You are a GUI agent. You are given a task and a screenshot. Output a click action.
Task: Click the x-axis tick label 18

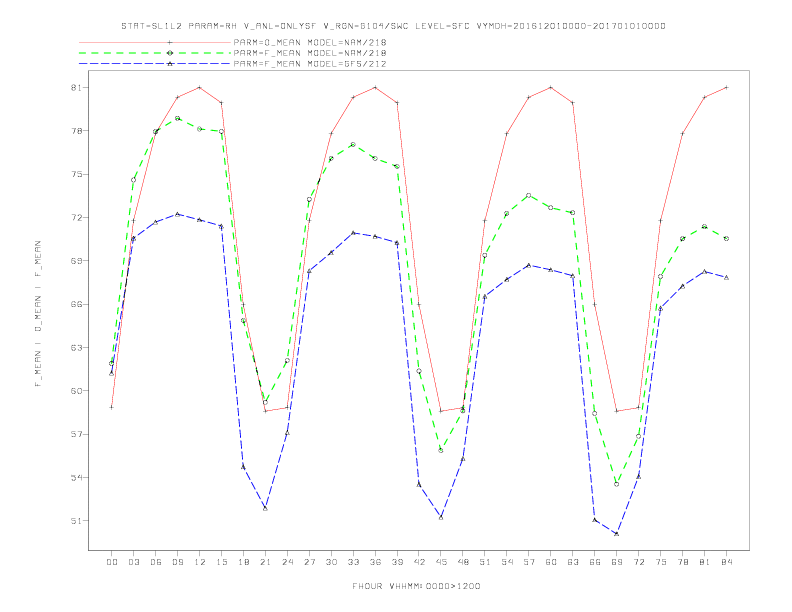point(243,562)
